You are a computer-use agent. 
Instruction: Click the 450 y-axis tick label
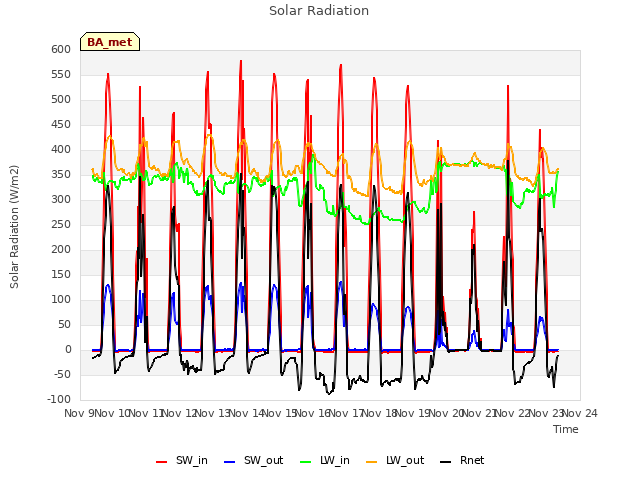61,124
